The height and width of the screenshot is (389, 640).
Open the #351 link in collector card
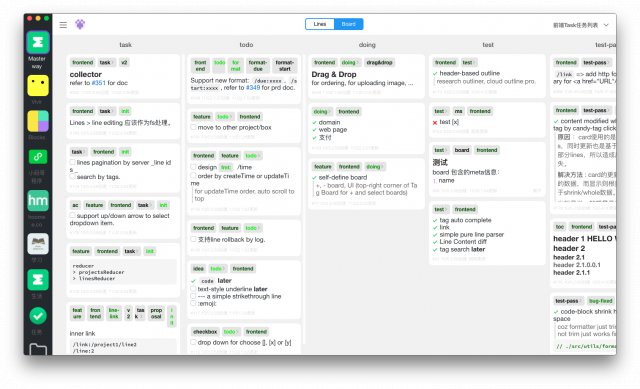coord(98,83)
